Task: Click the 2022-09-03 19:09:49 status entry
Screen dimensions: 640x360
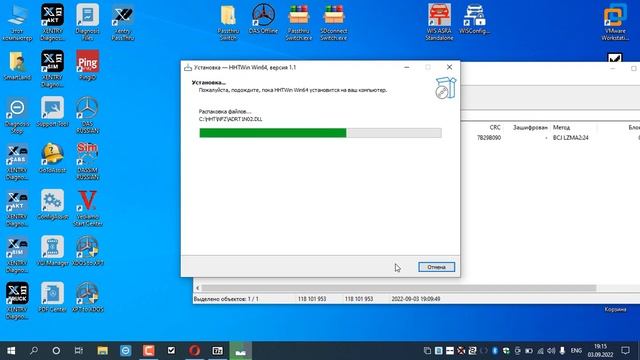Action: (416, 299)
